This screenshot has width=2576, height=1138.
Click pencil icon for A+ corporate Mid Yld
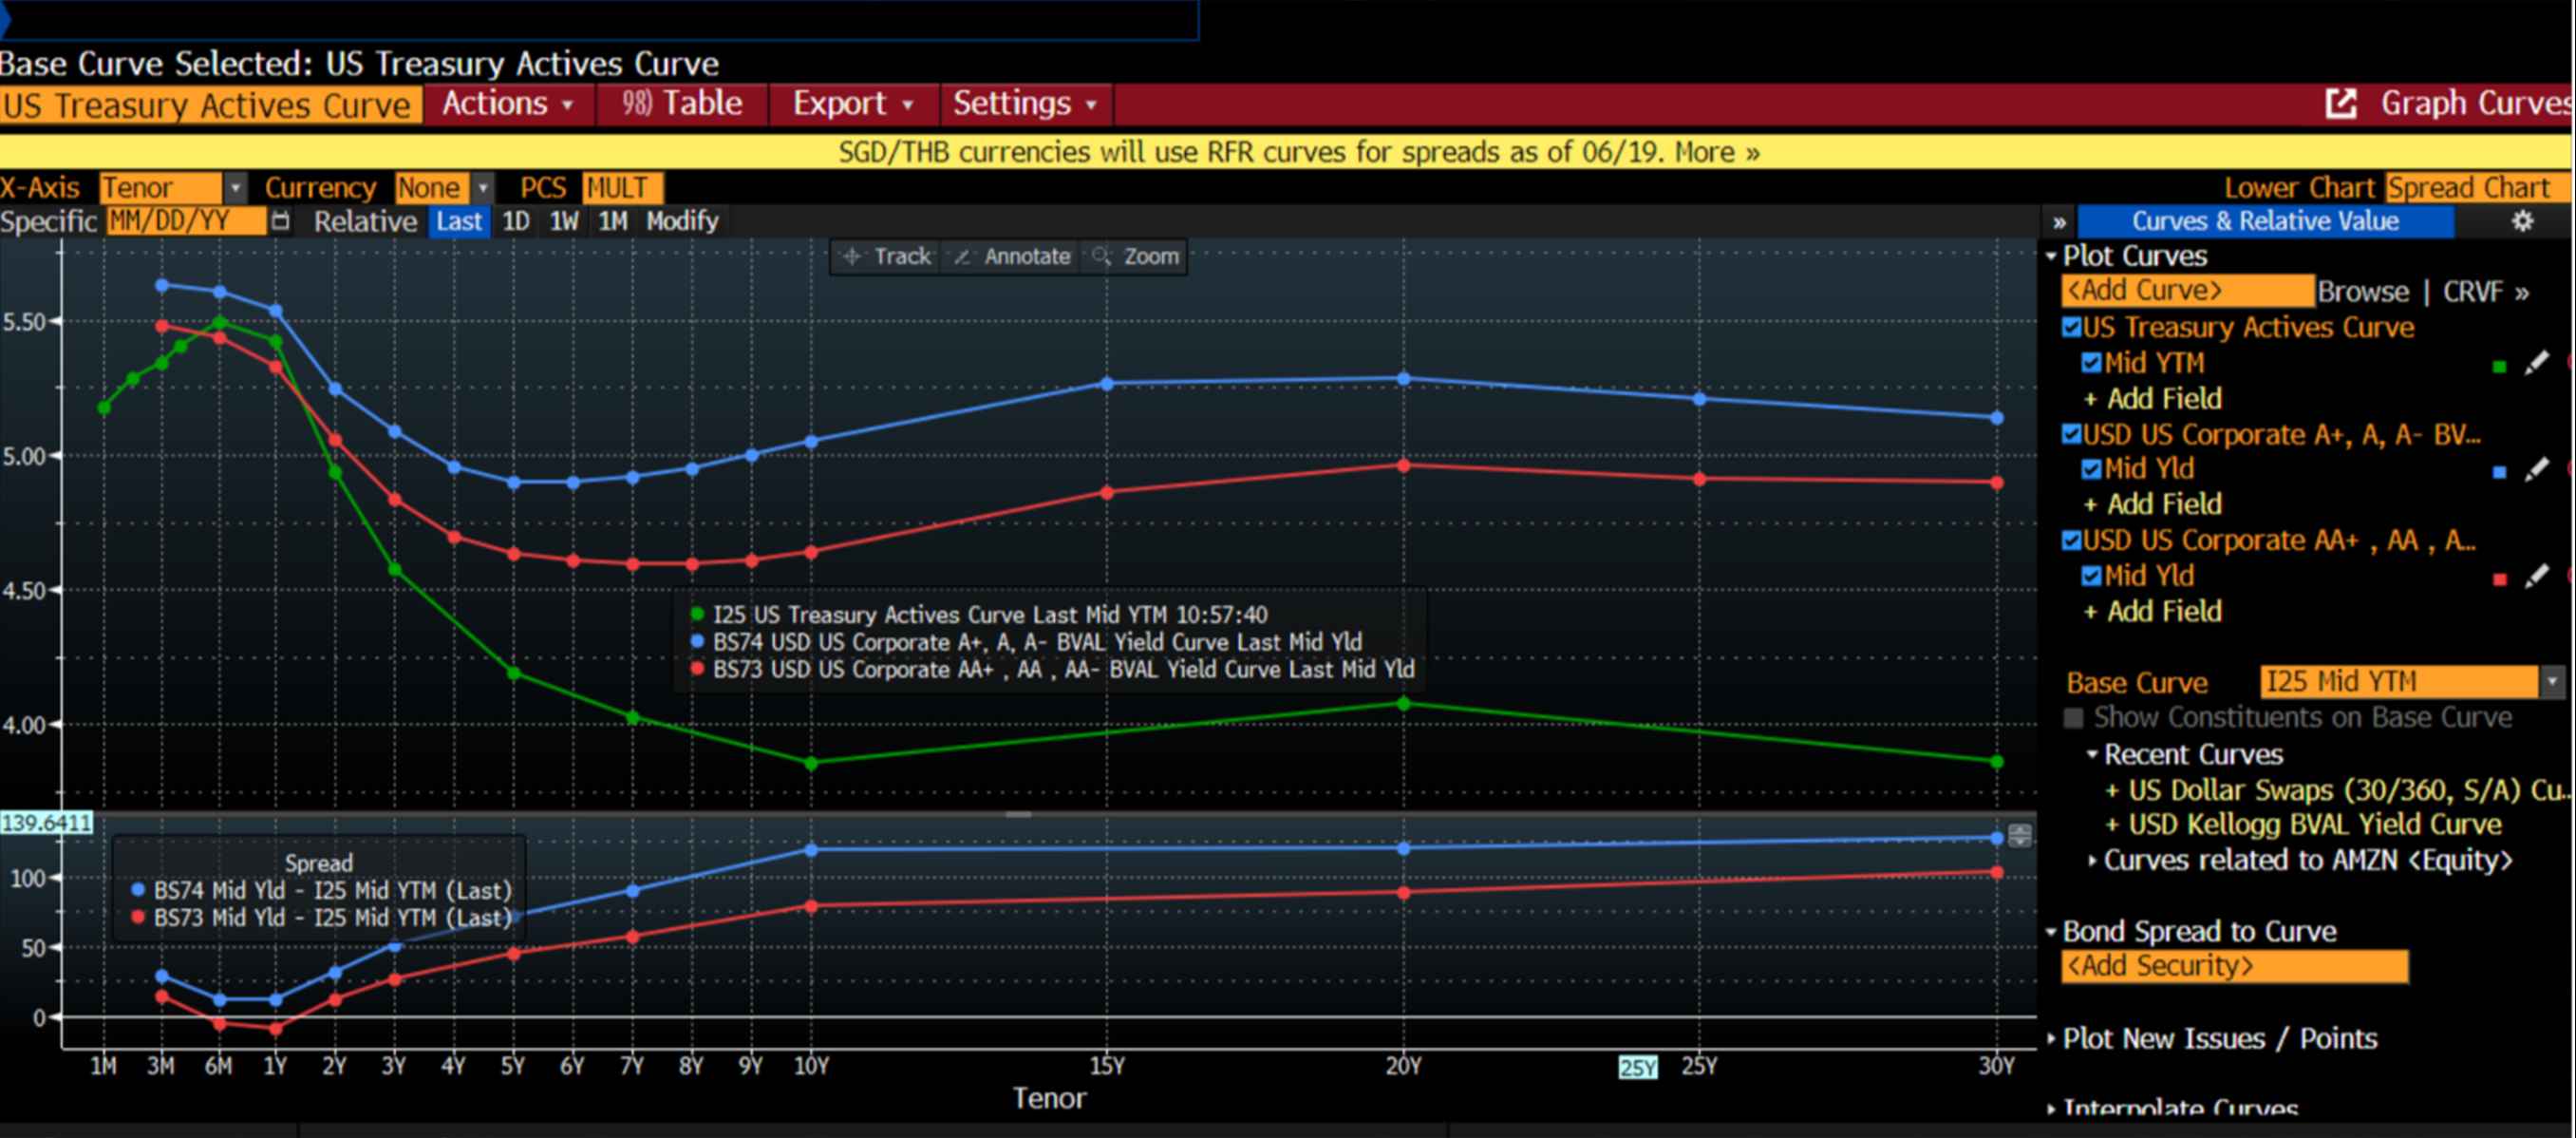[2536, 470]
